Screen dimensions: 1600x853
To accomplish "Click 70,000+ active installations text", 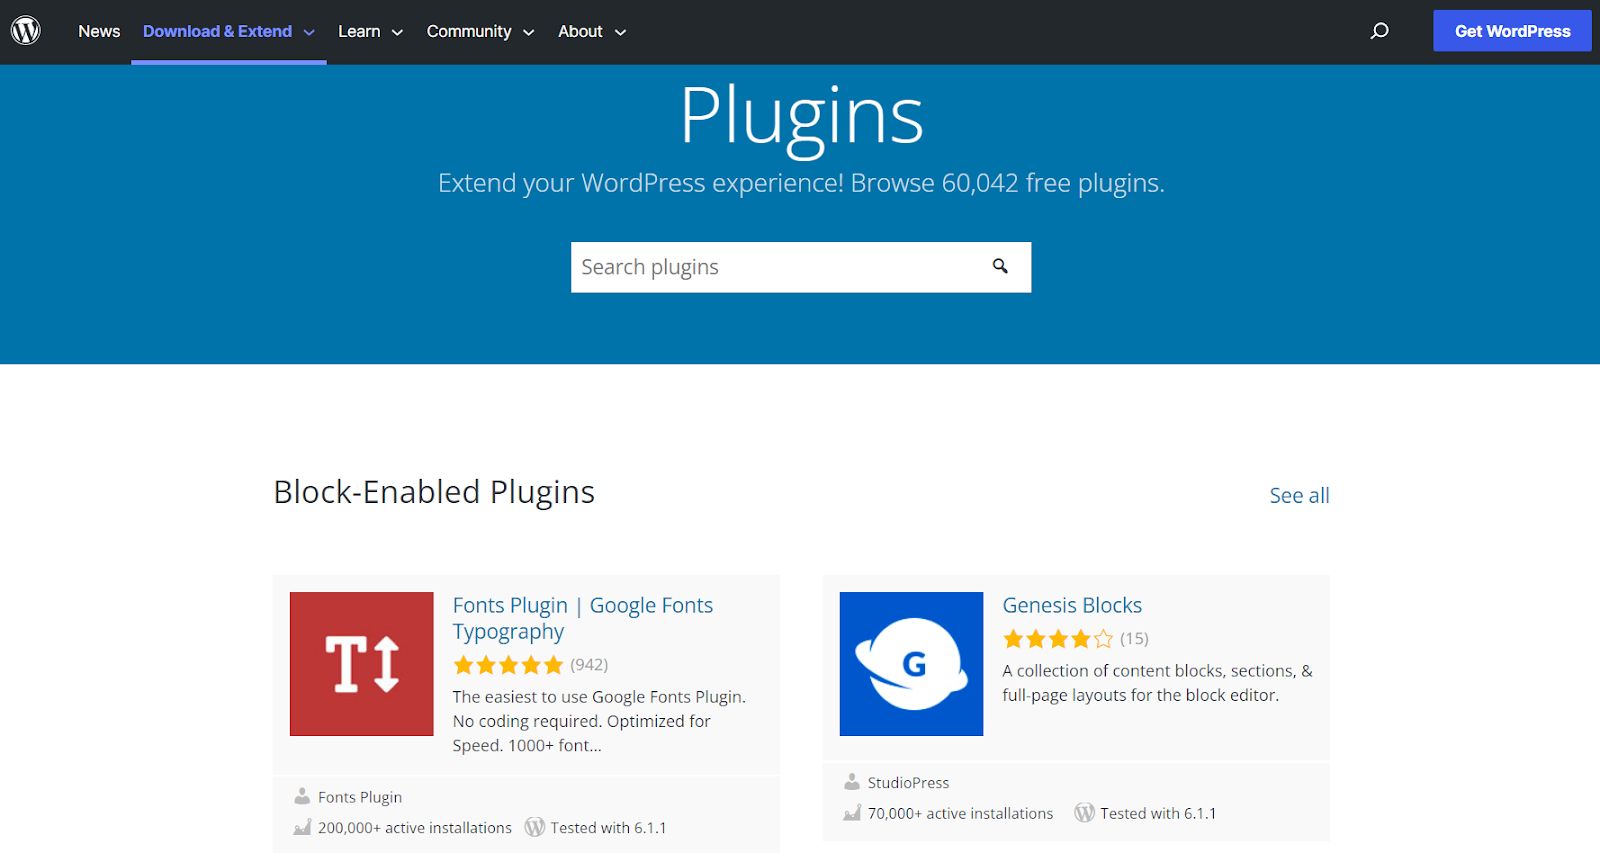I will [960, 813].
